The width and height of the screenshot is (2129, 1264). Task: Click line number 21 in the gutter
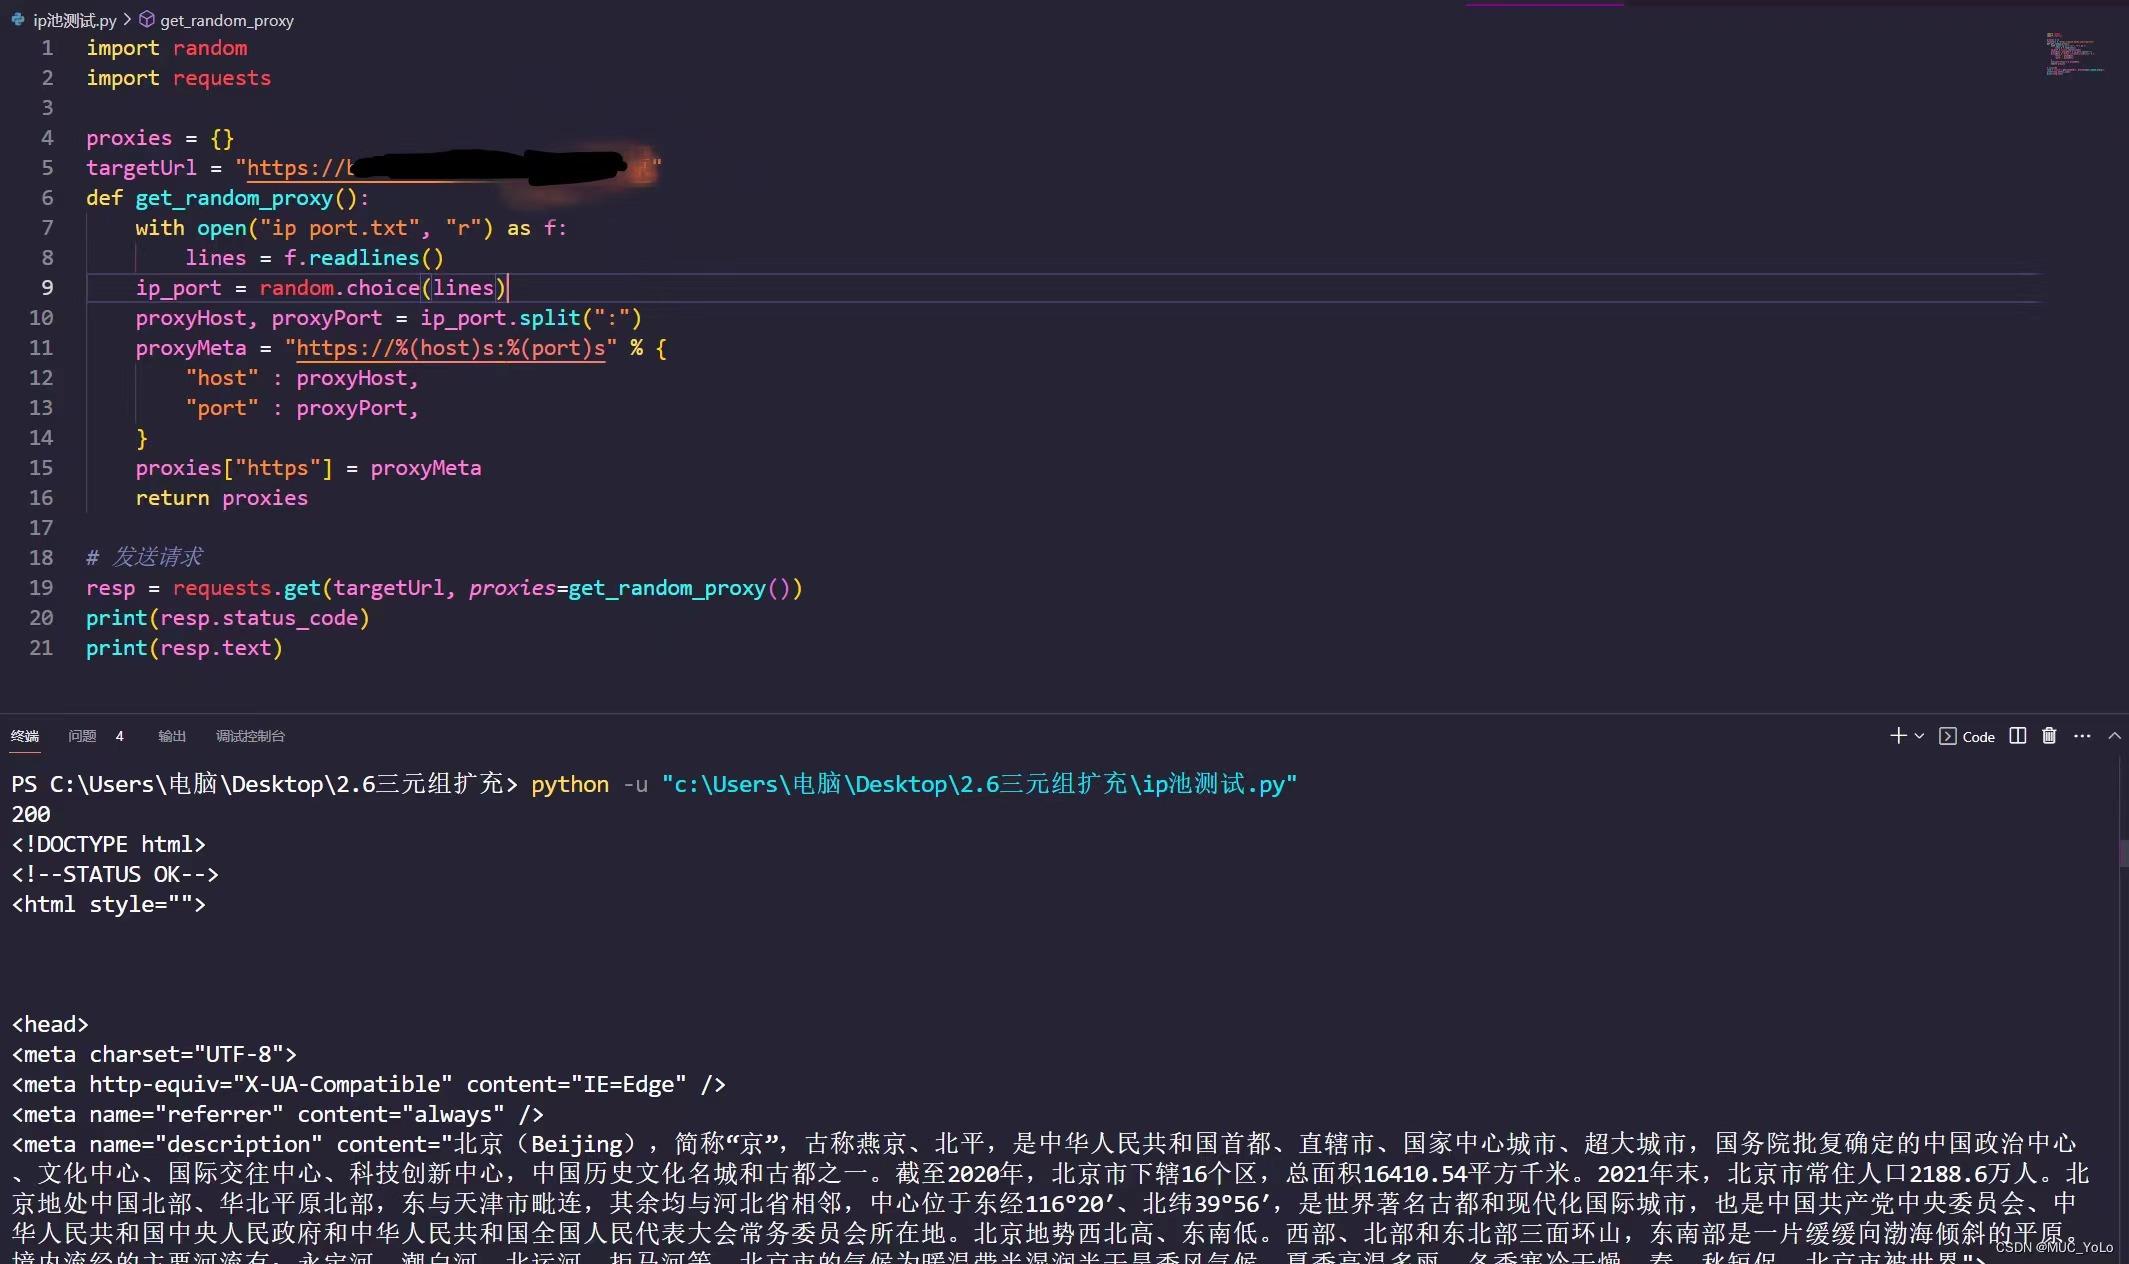coord(41,648)
